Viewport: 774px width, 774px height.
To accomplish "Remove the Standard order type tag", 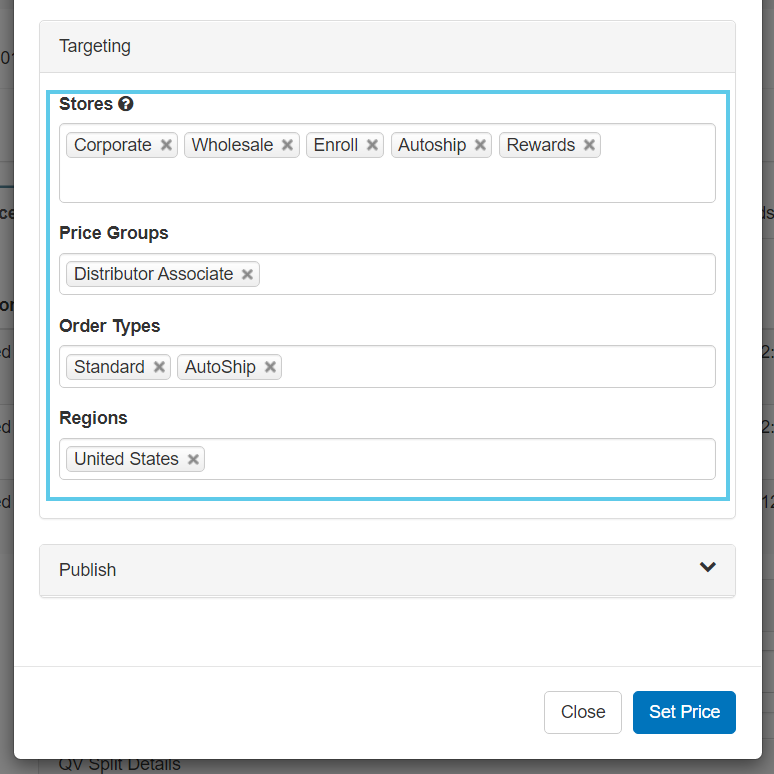I will click(x=159, y=367).
